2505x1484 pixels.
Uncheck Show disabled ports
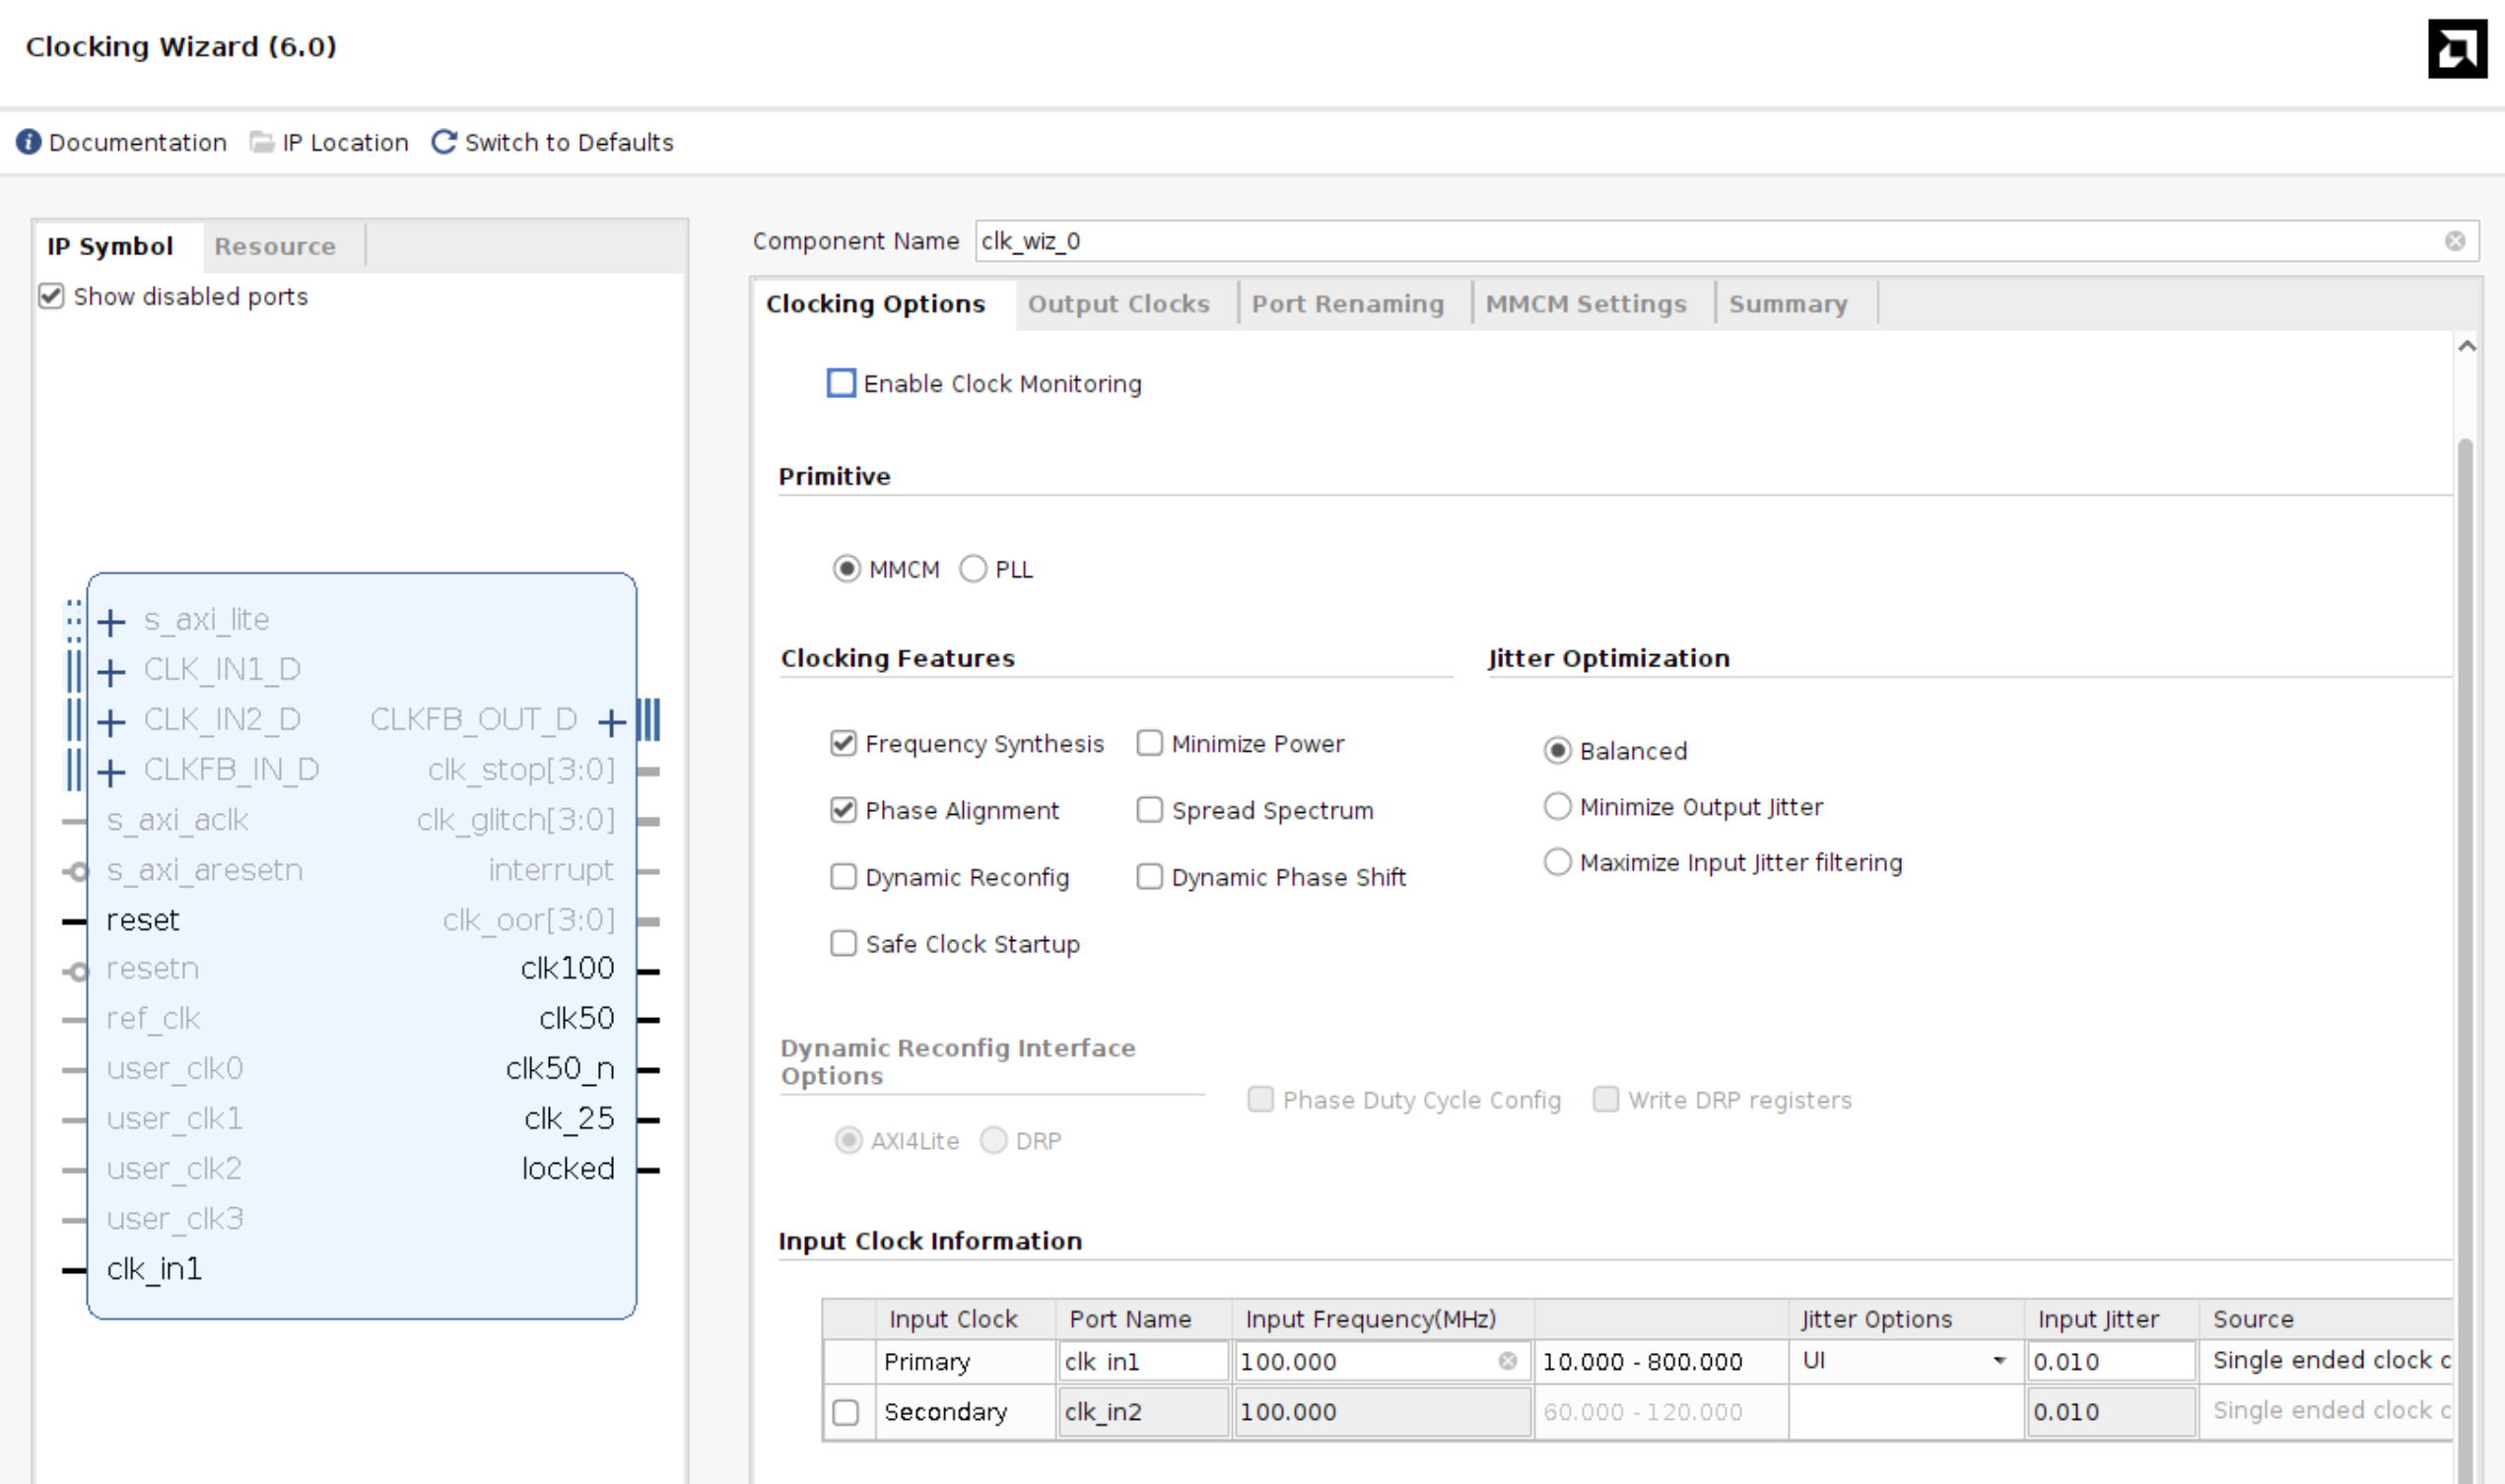(51, 296)
